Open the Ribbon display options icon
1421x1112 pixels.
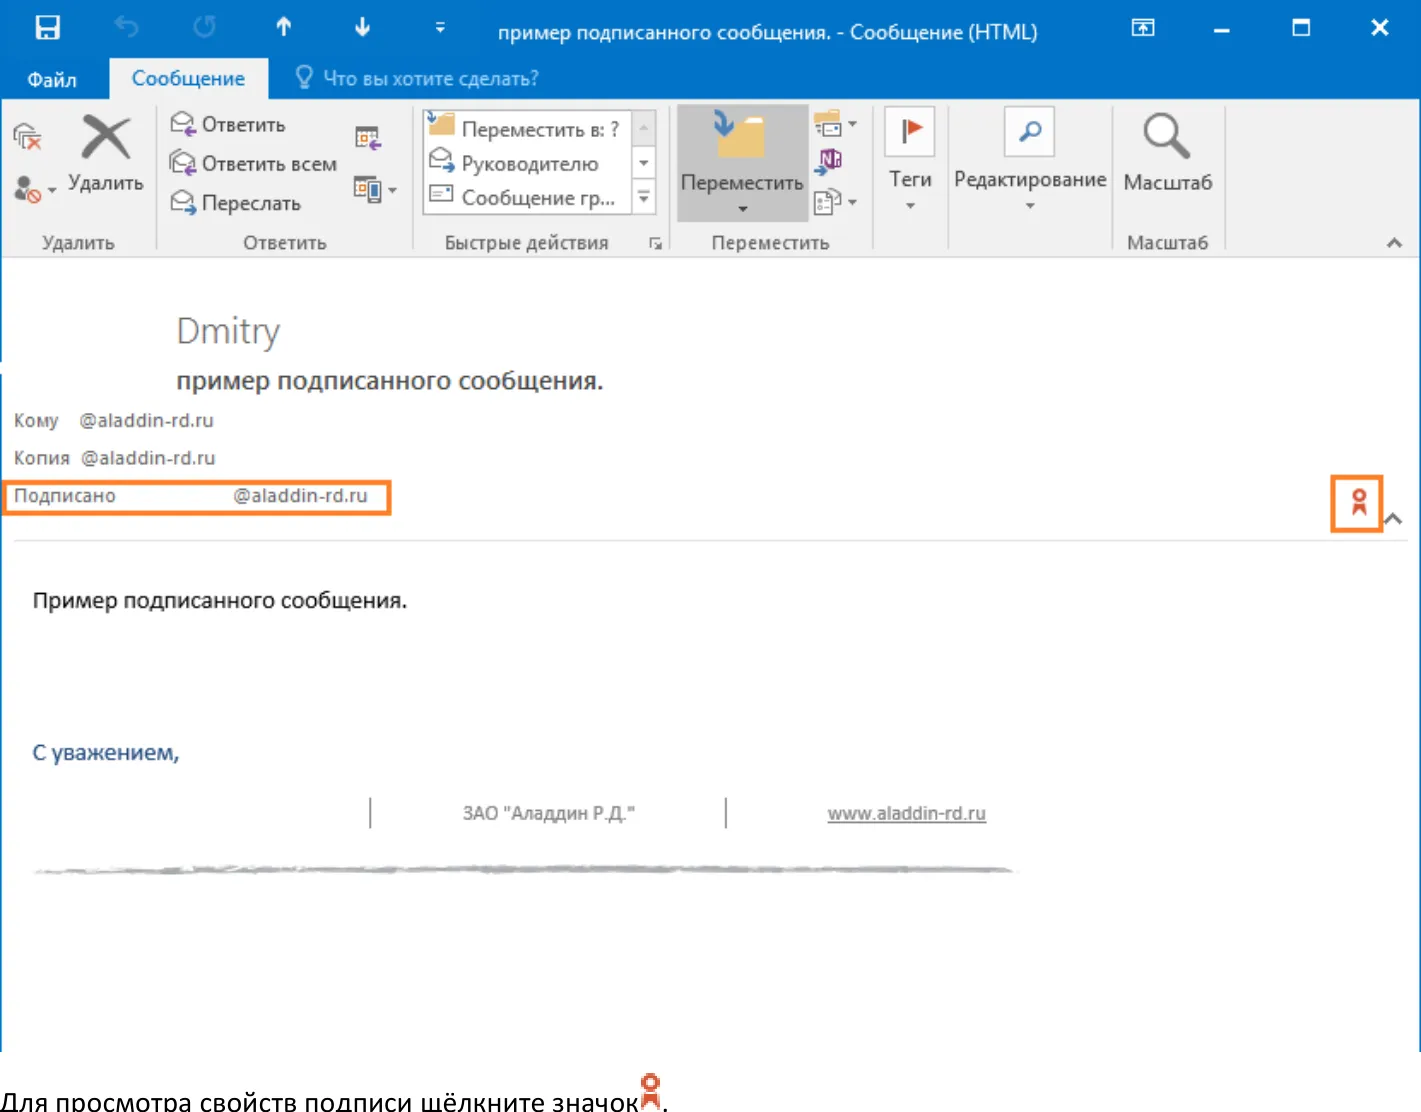coord(1142,28)
